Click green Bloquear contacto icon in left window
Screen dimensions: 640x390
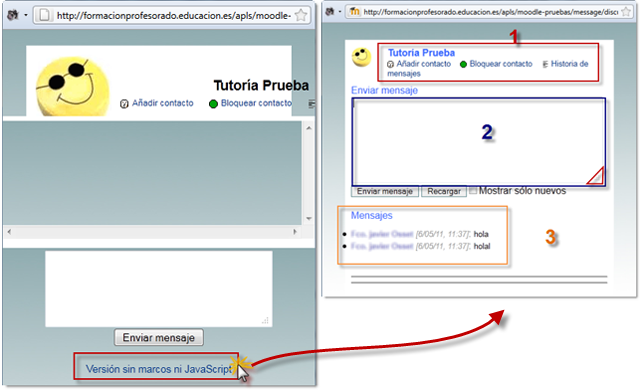tap(213, 104)
